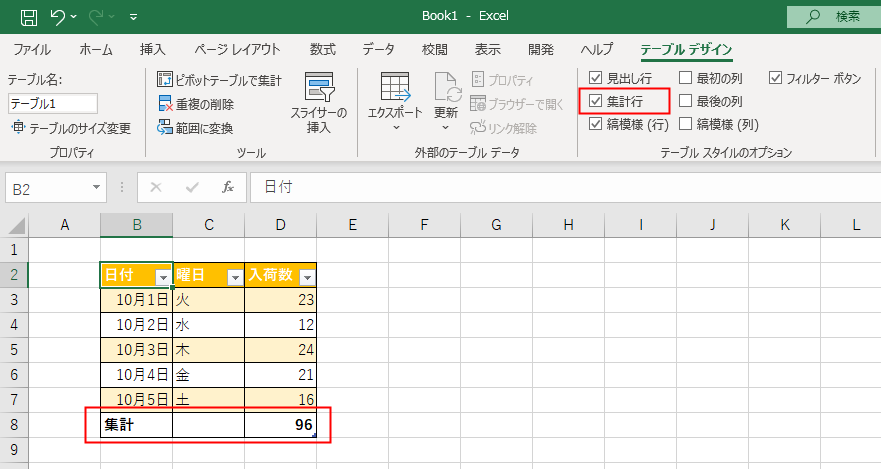Open the Name Box dropdown arrow
Viewport: 881px width, 469px height.
97,187
